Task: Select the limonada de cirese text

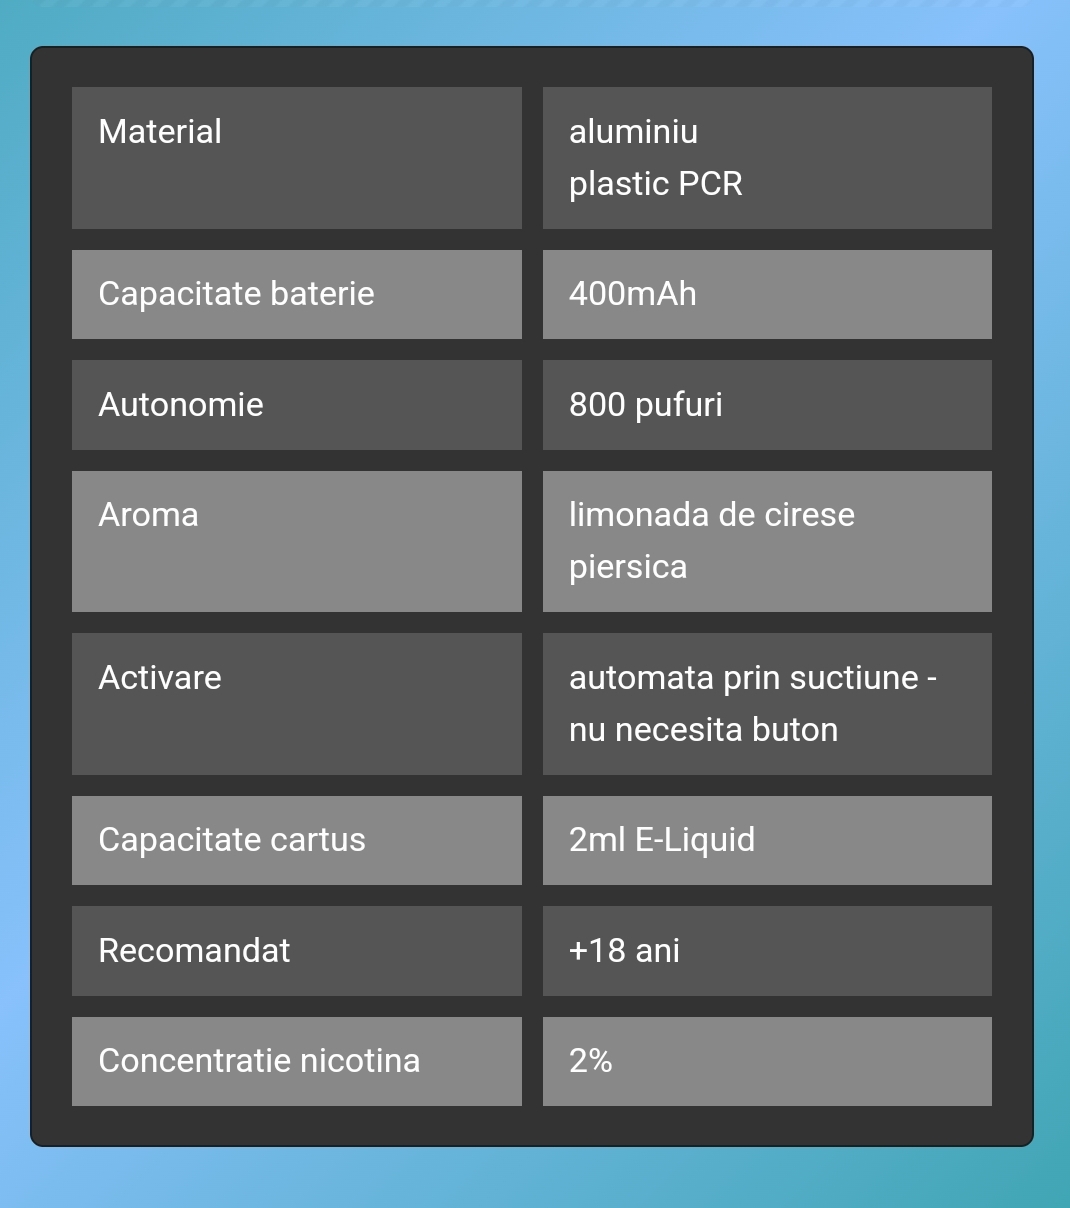Action: coord(712,515)
